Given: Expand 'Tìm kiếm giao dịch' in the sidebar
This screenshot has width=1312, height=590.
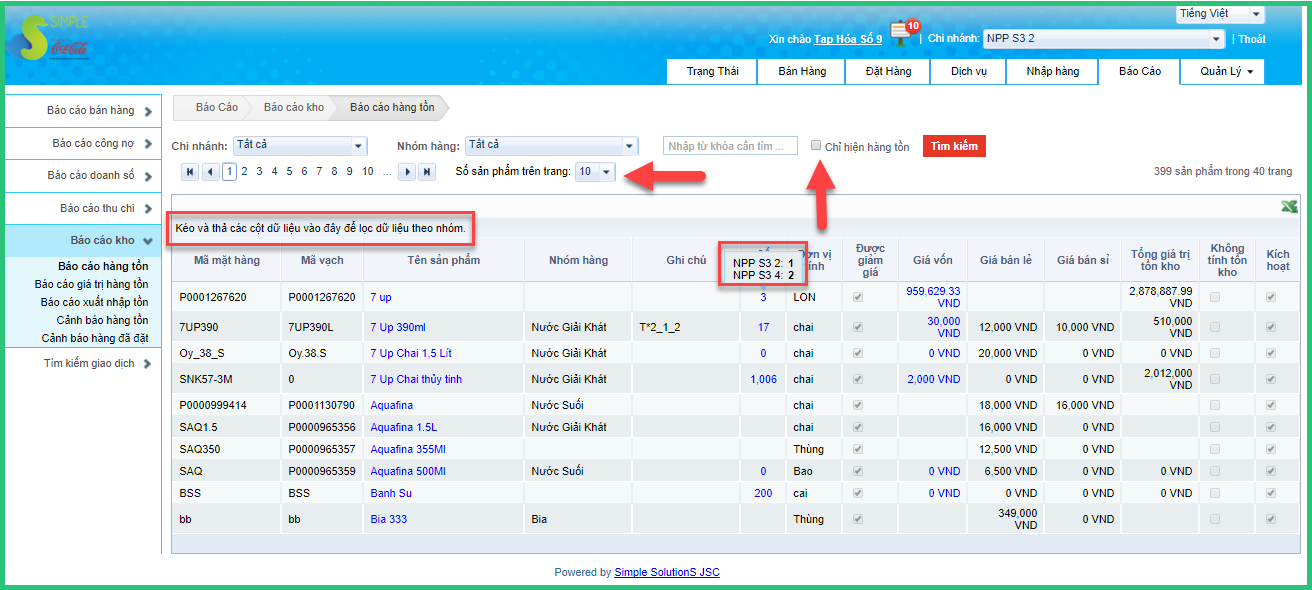Looking at the screenshot, I should pyautogui.click(x=83, y=363).
